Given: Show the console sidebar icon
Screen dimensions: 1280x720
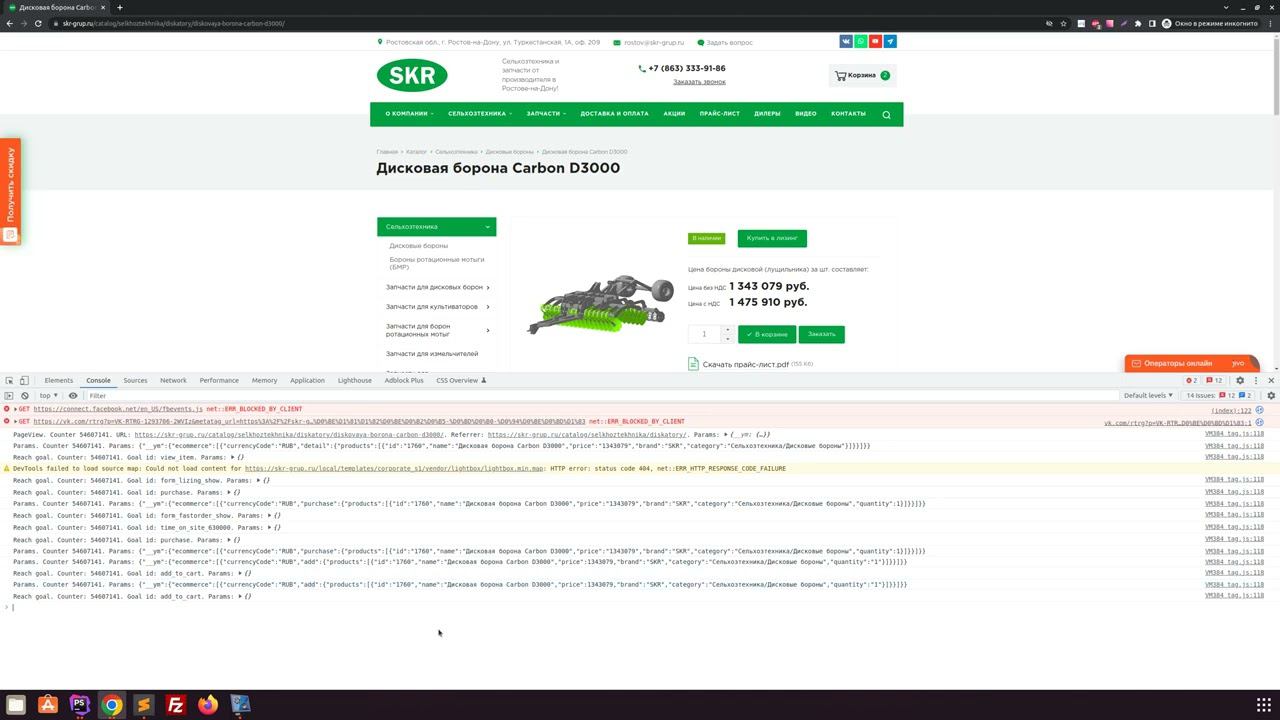Looking at the screenshot, I should pos(9,395).
